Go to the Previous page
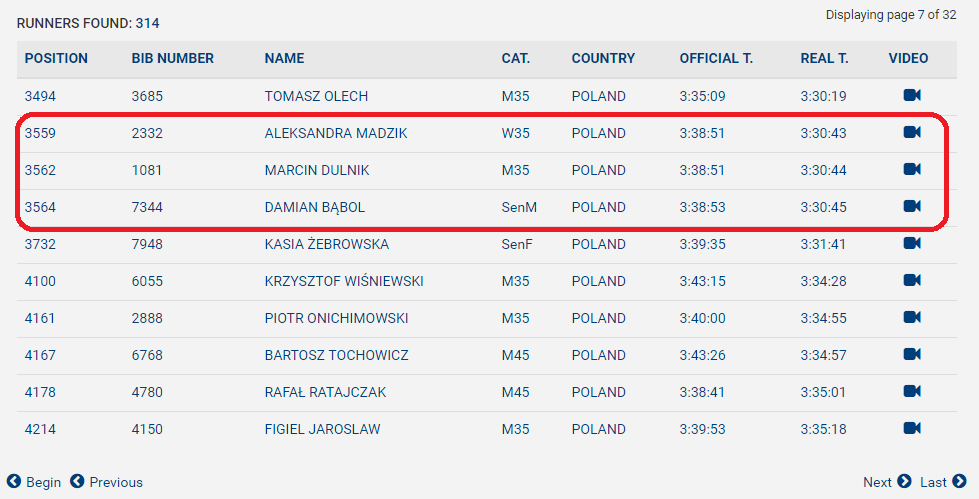Viewport: 979px width, 499px height. (x=106, y=482)
